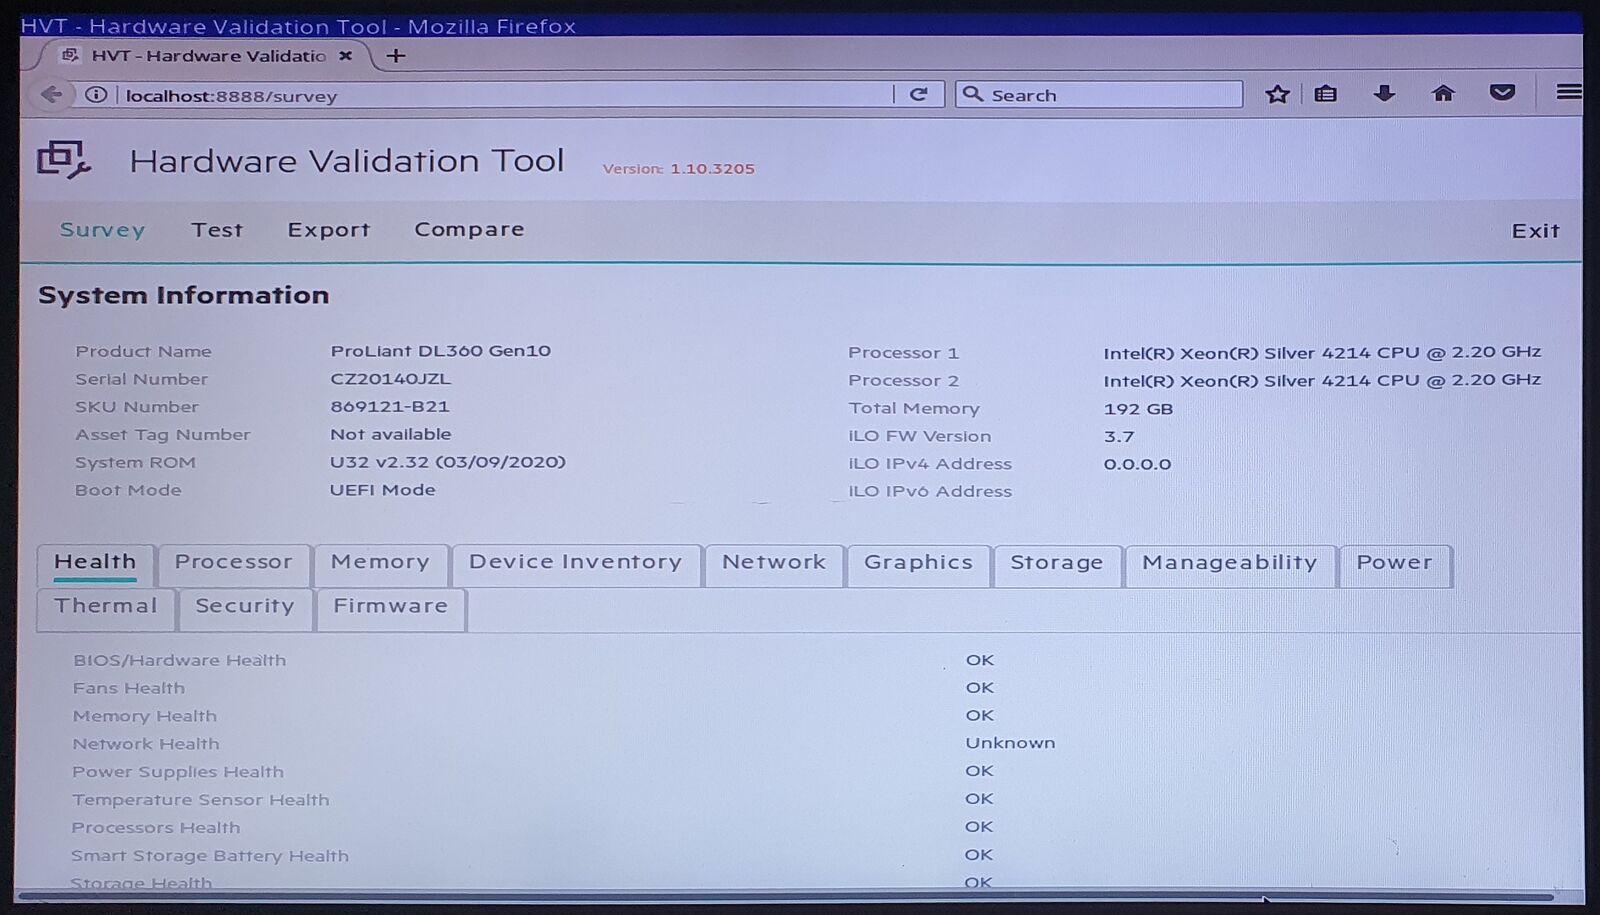The image size is (1600, 915).
Task: Open the downloads arrow icon
Action: [1384, 94]
